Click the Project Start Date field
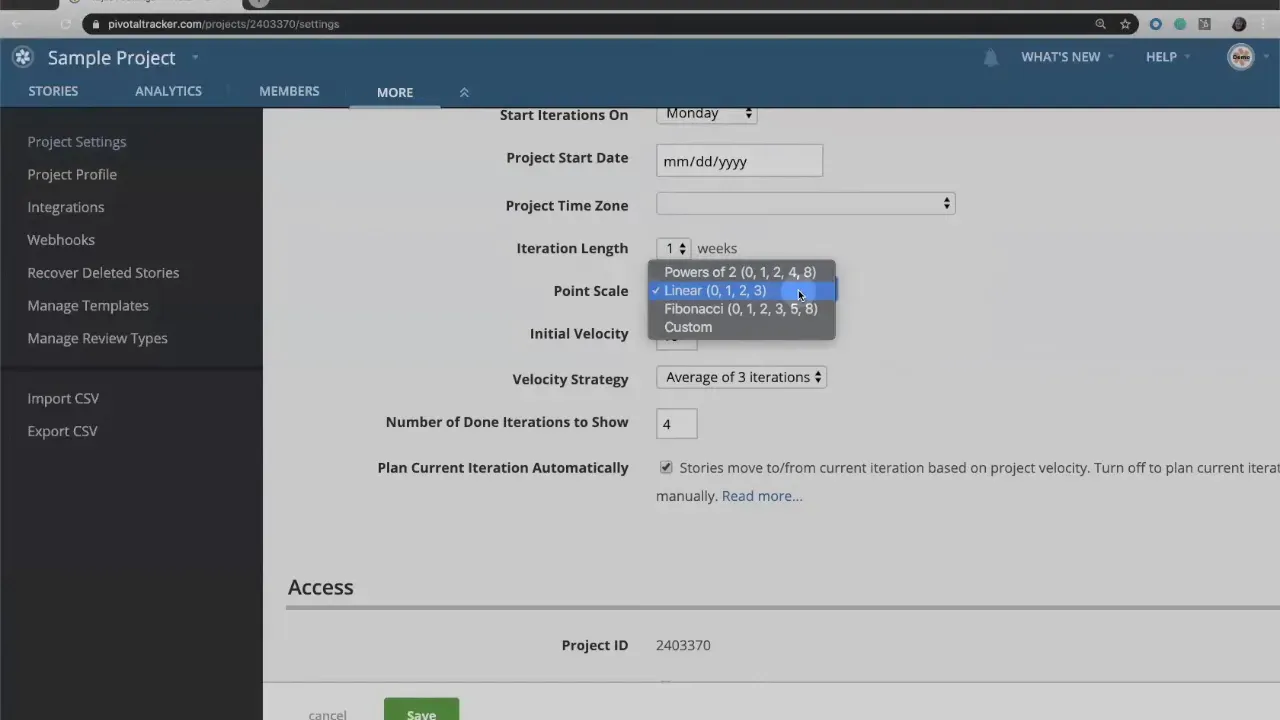The height and width of the screenshot is (720, 1280). pyautogui.click(x=739, y=161)
